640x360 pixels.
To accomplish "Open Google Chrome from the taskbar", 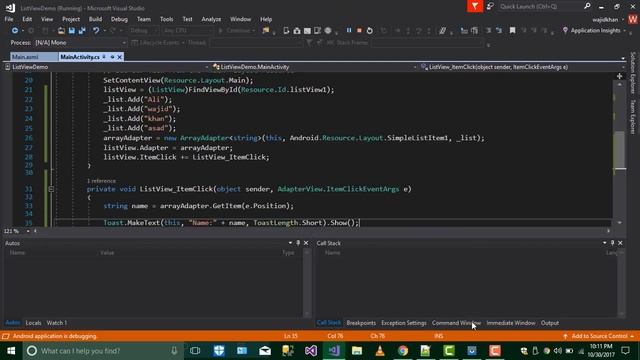I will coord(403,351).
